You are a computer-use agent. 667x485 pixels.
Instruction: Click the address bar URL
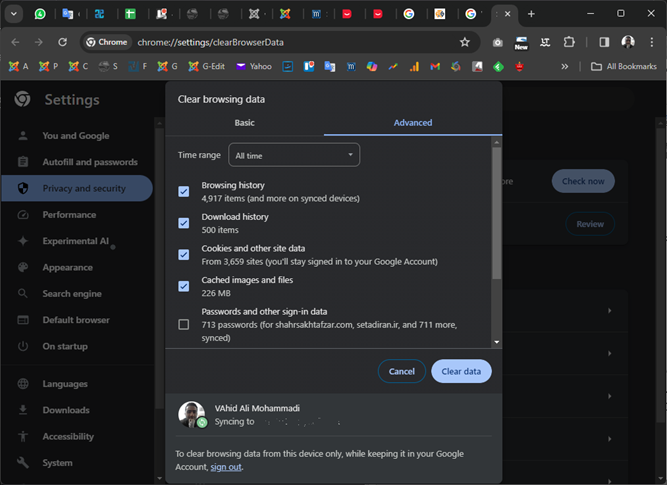tap(211, 43)
